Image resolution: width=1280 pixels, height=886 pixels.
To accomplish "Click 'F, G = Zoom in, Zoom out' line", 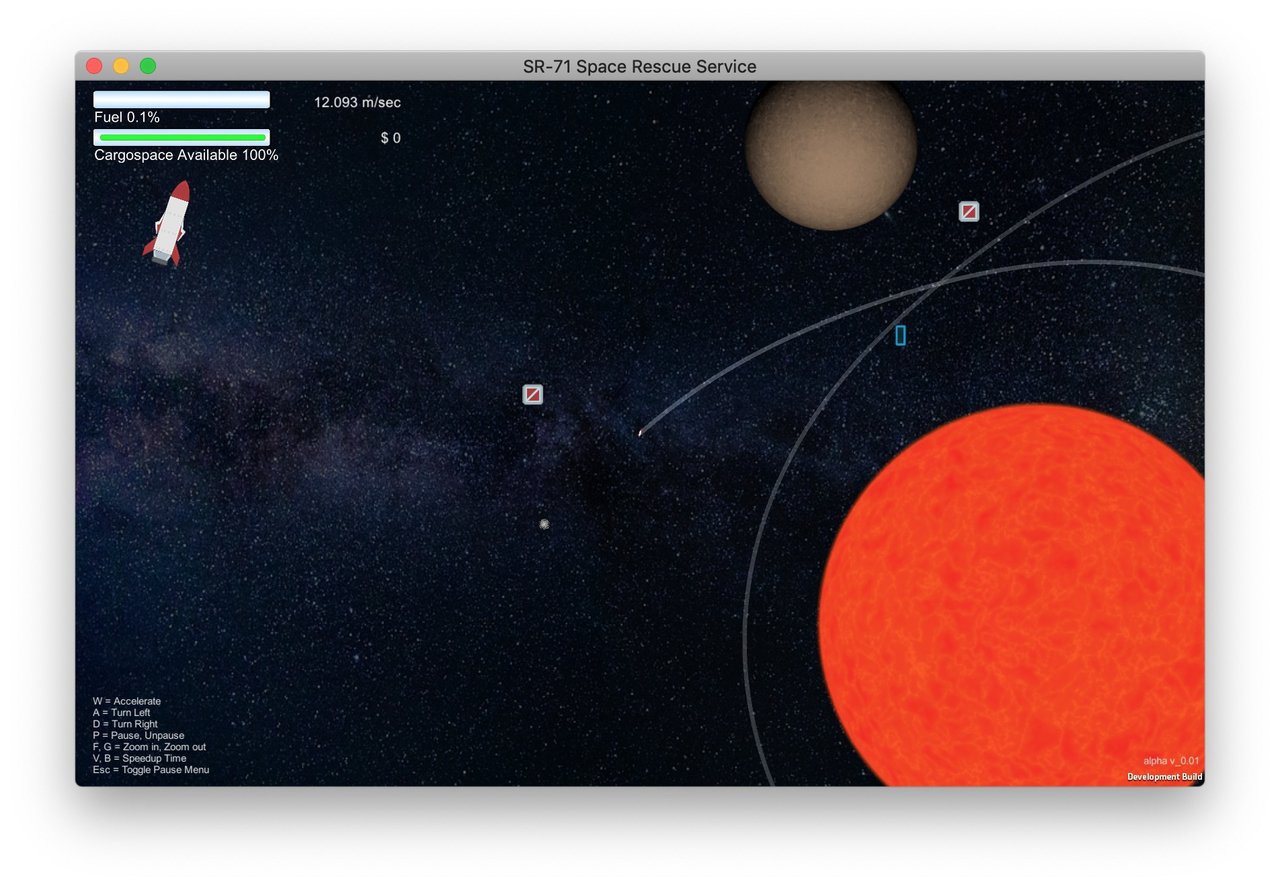I will (149, 747).
